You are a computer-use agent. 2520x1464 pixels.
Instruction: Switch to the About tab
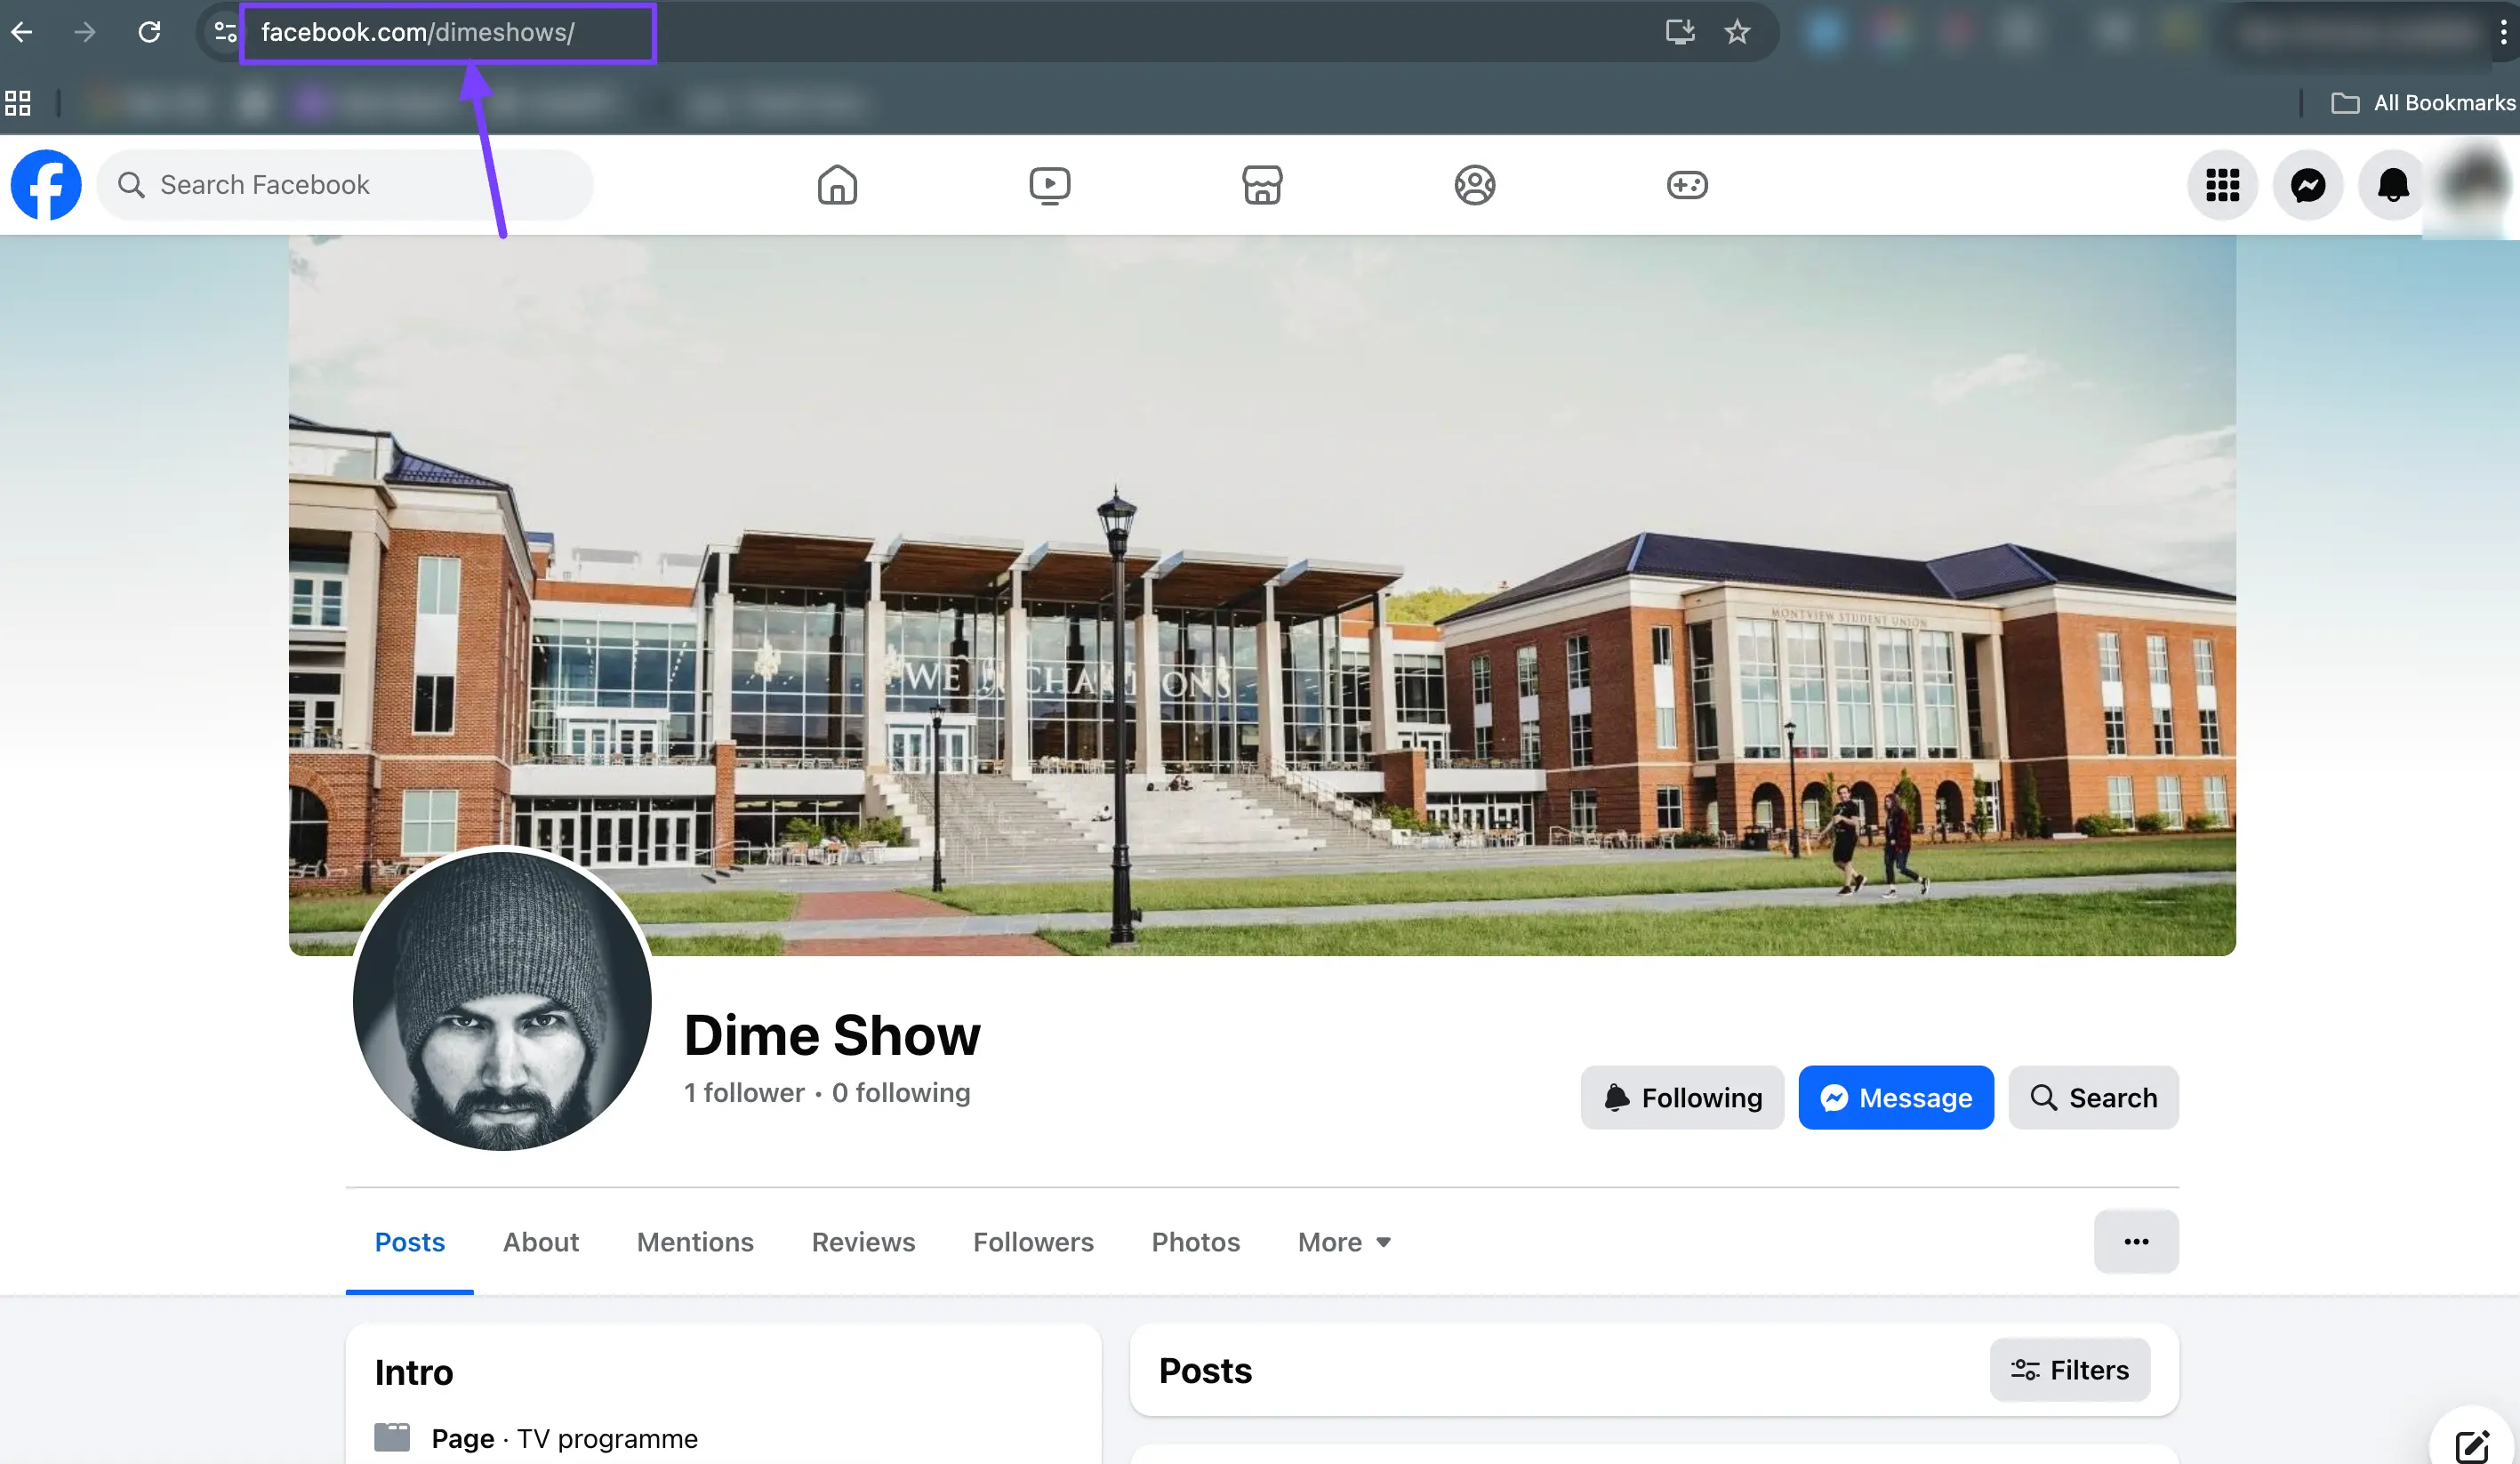coord(540,1242)
